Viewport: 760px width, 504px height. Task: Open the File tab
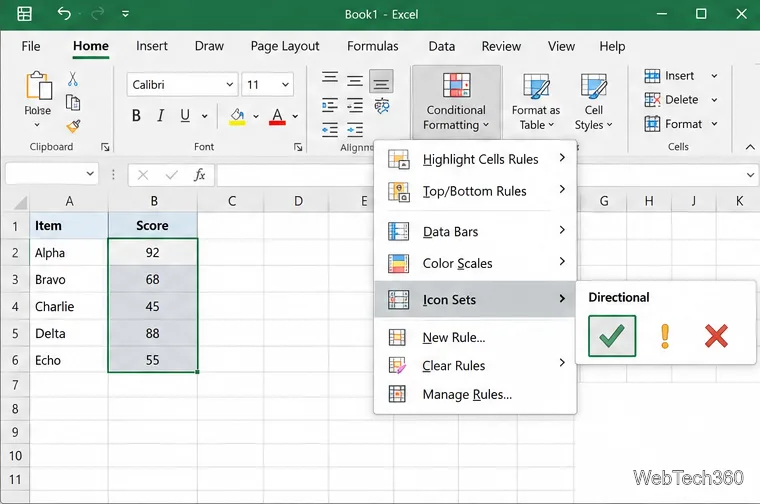31,46
